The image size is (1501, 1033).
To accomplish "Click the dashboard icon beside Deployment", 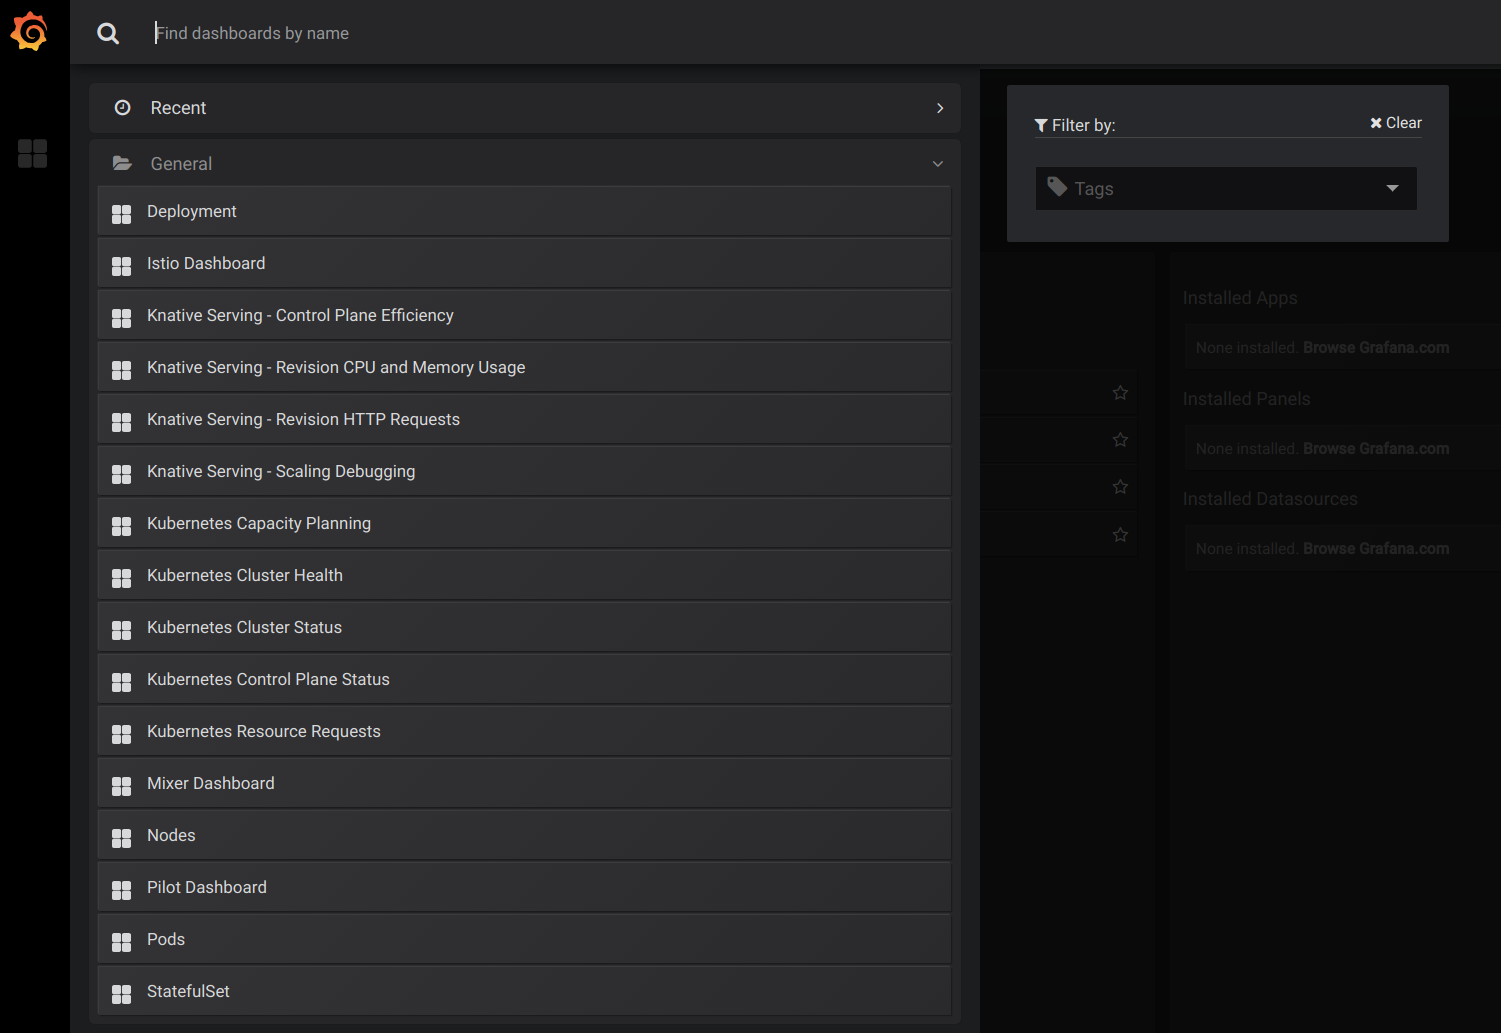I will 121,214.
